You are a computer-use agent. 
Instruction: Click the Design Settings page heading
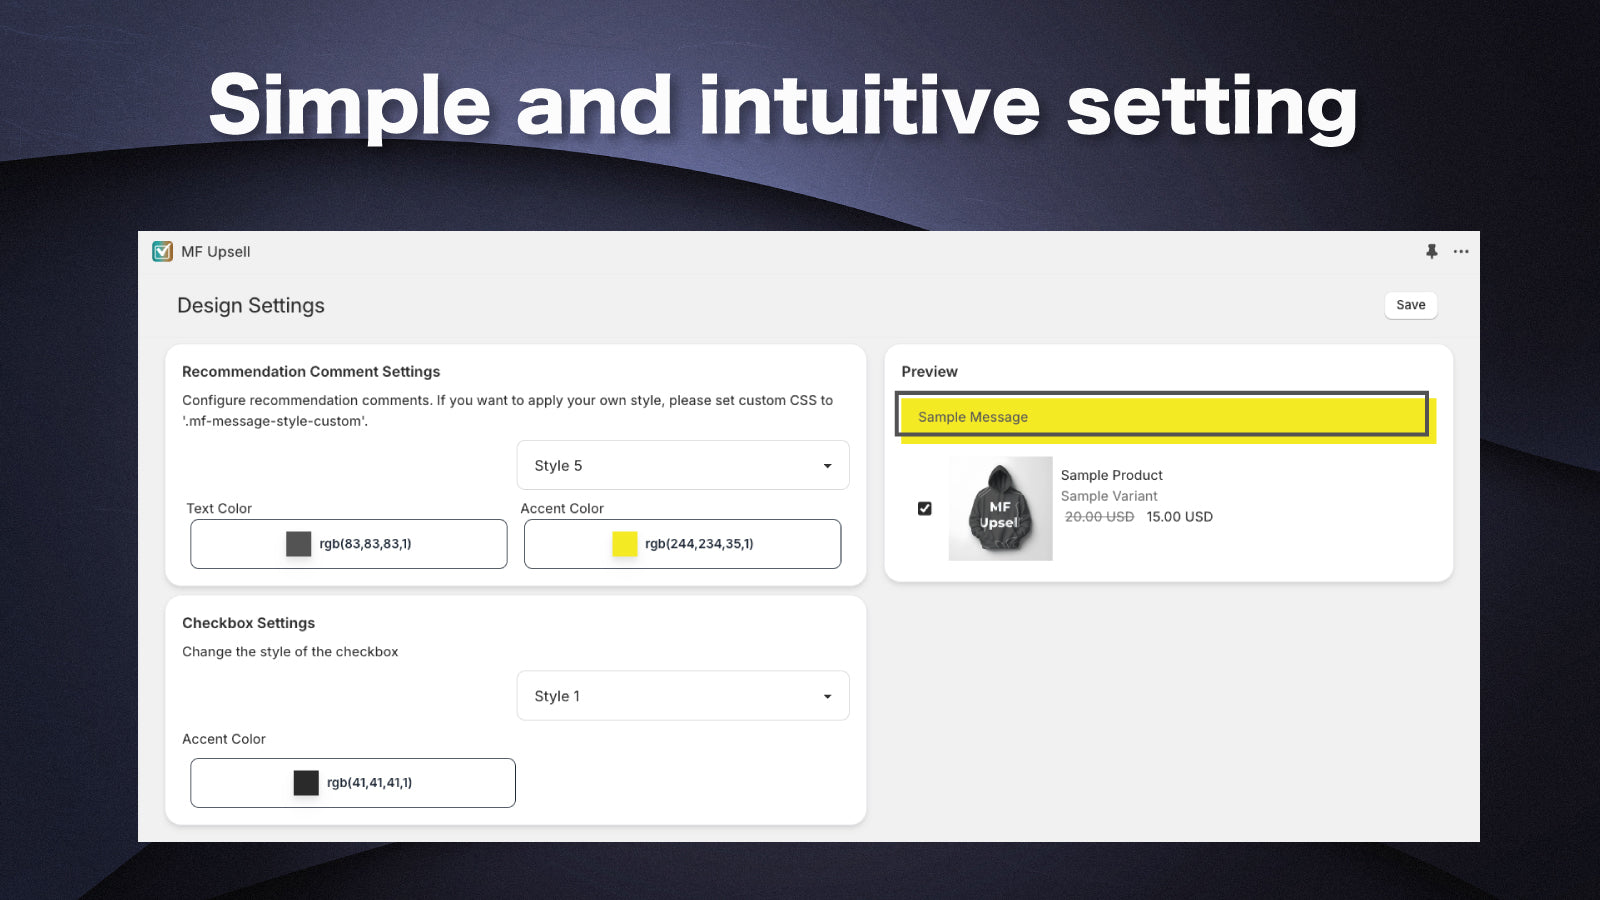(251, 306)
